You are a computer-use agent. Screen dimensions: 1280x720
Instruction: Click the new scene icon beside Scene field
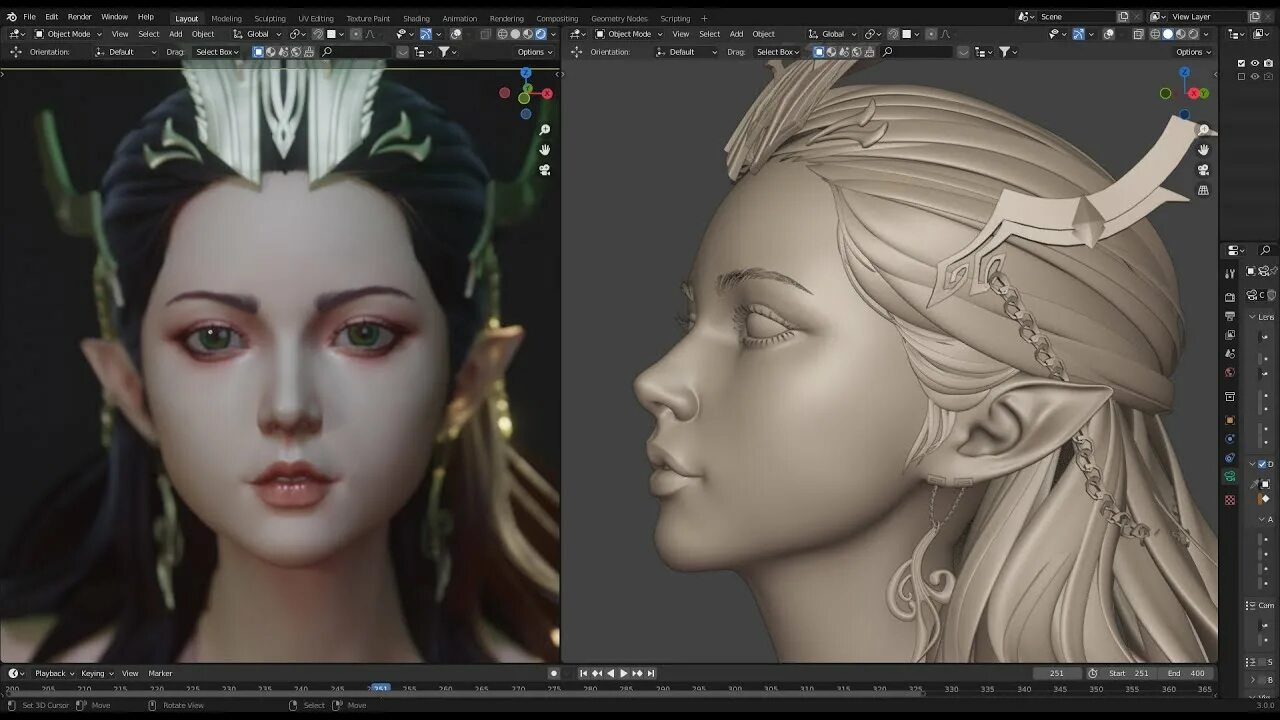1123,17
